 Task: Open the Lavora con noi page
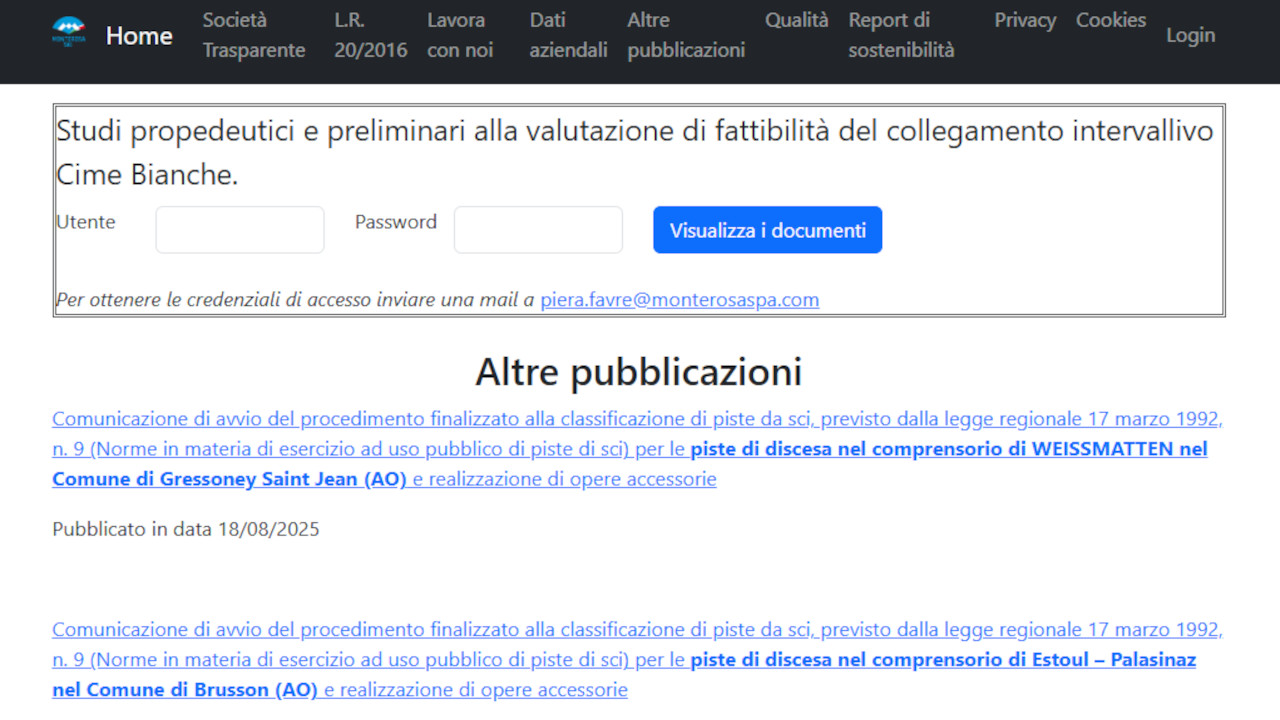459,35
